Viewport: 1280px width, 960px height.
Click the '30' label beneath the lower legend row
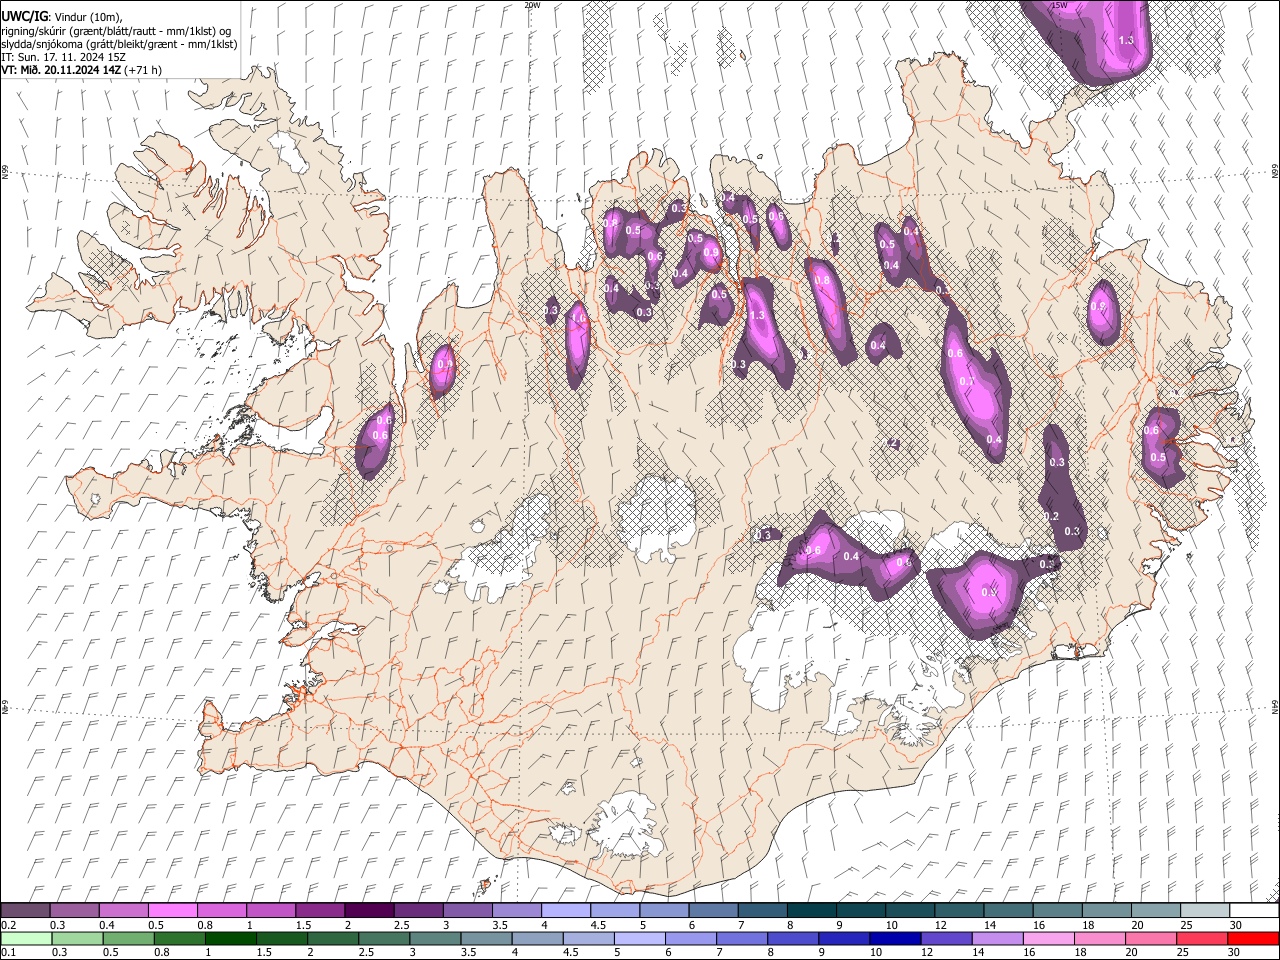pos(1235,952)
